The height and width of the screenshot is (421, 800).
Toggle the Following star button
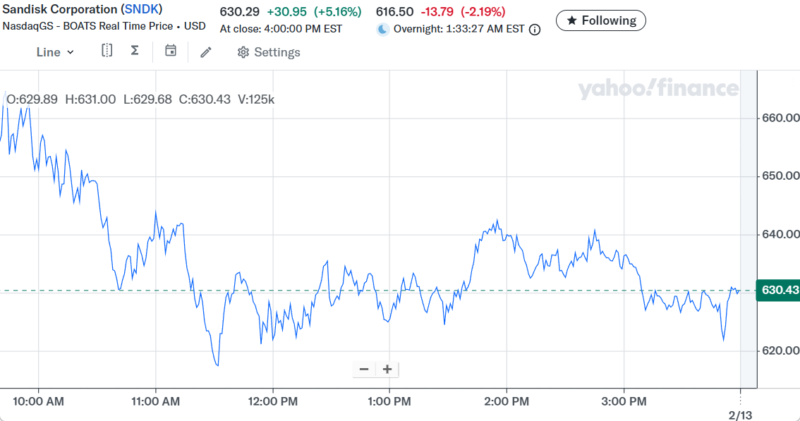coord(601,20)
